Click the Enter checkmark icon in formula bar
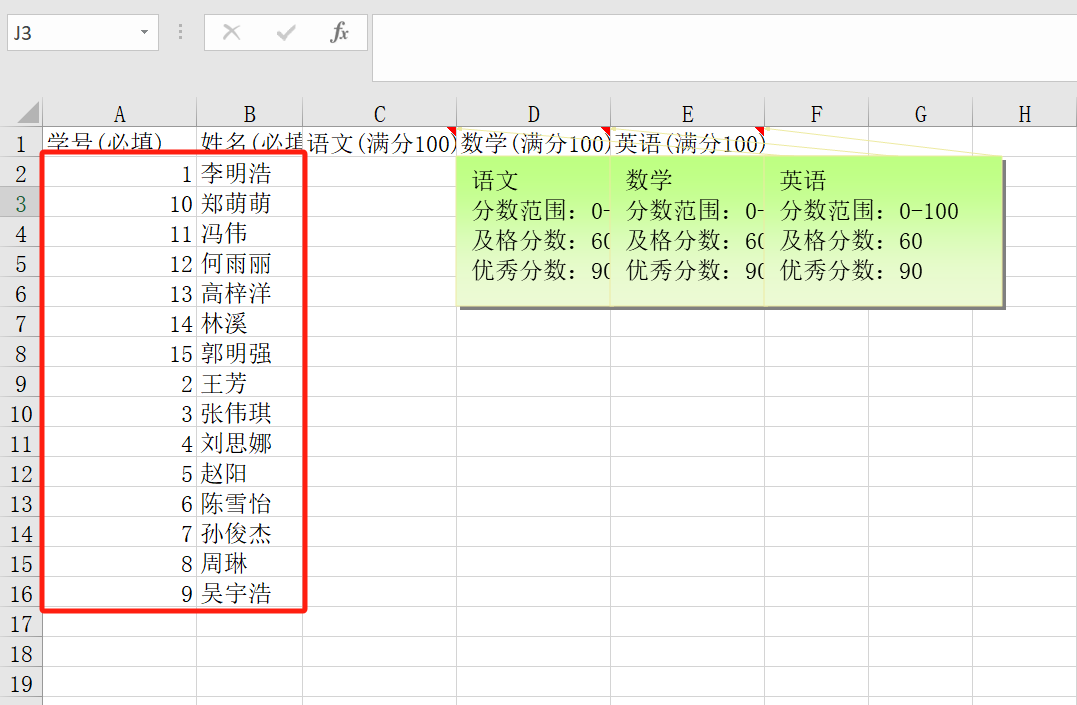1077x705 pixels. [x=286, y=33]
